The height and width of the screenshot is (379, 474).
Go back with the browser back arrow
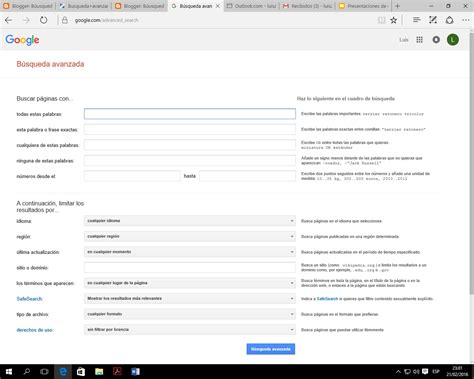[8, 20]
